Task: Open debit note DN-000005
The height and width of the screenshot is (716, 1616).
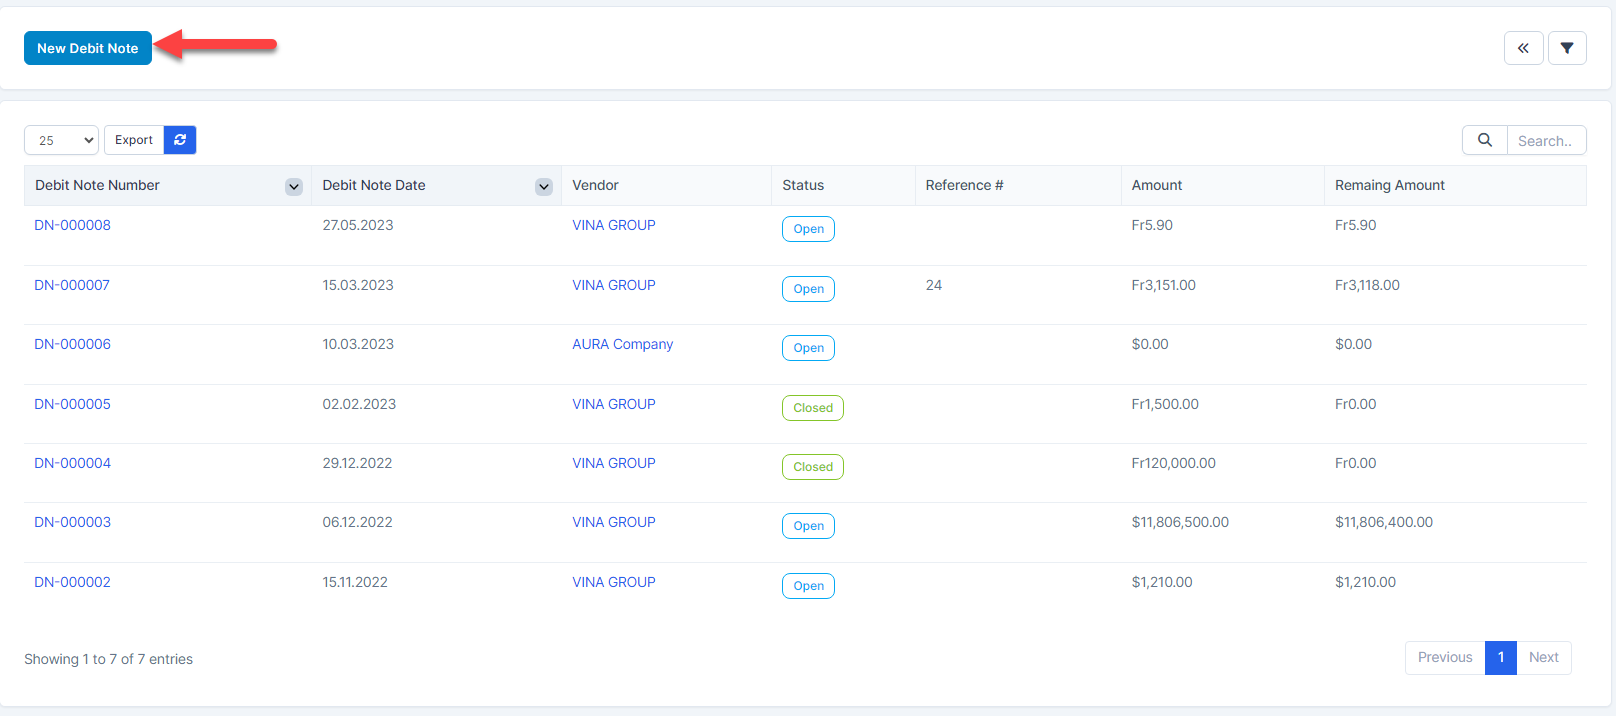Action: [72, 404]
